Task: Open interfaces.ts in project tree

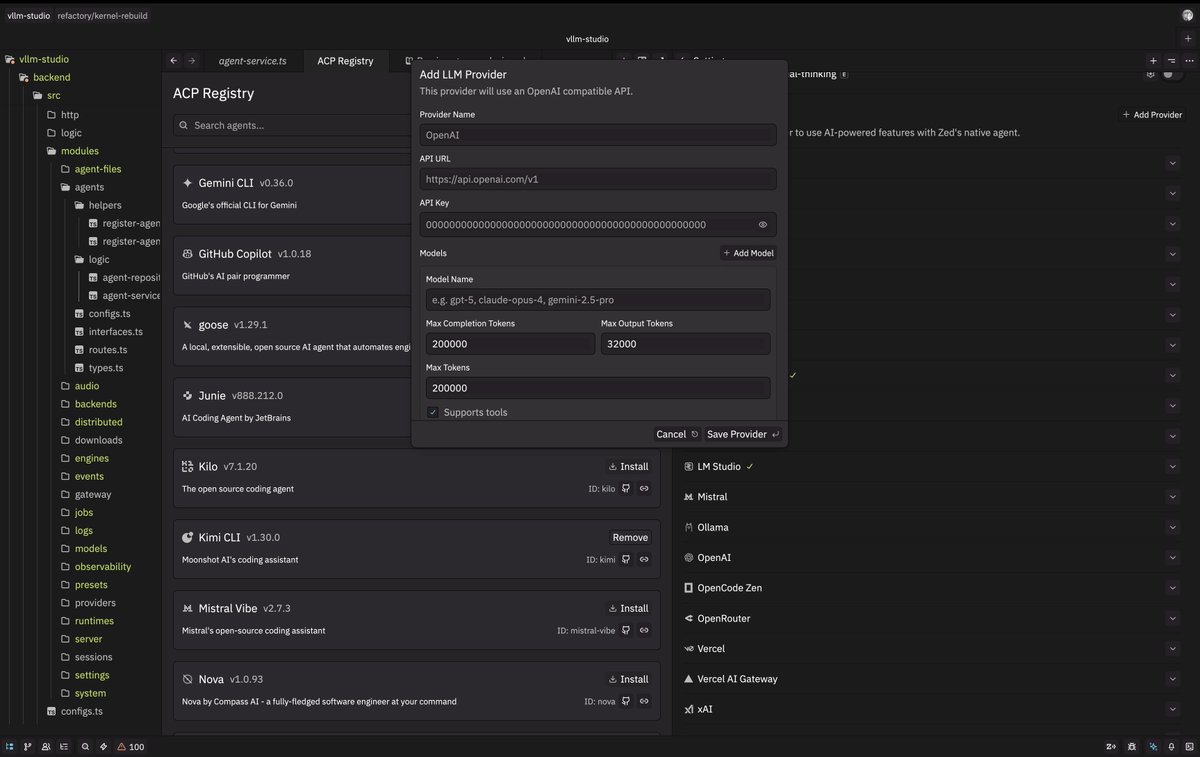Action: [115, 332]
